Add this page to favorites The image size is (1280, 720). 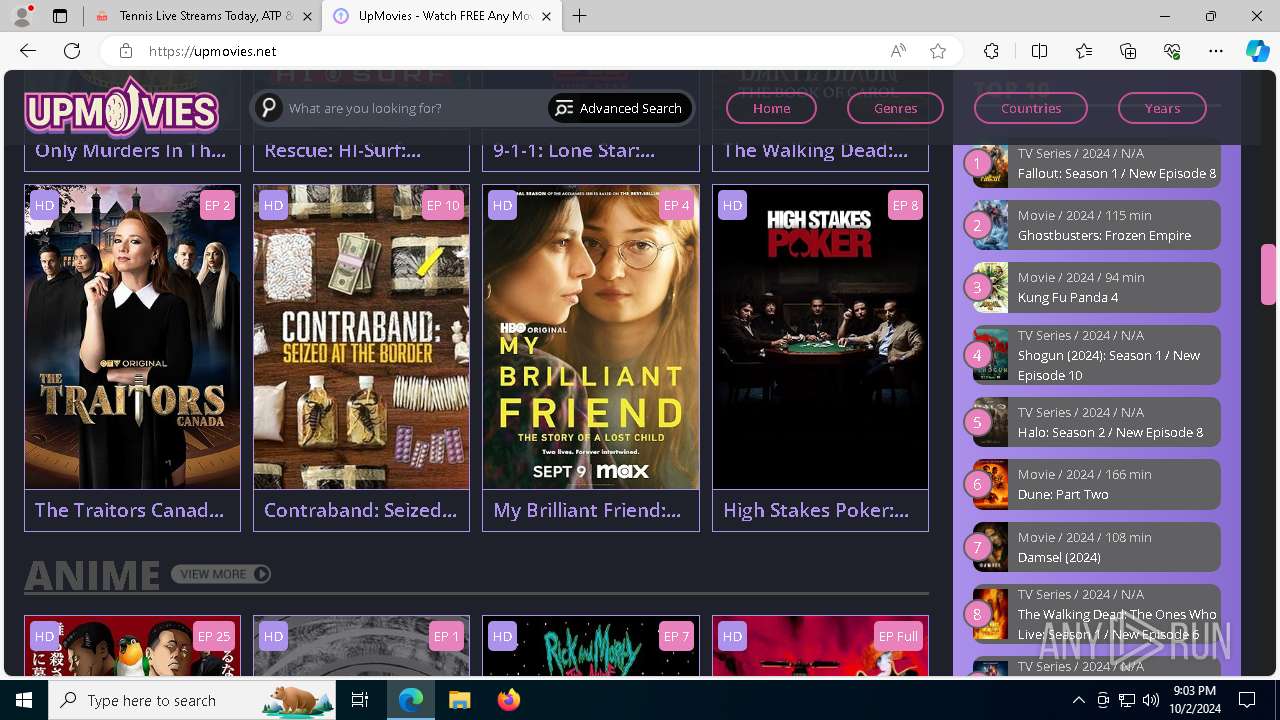tap(938, 51)
